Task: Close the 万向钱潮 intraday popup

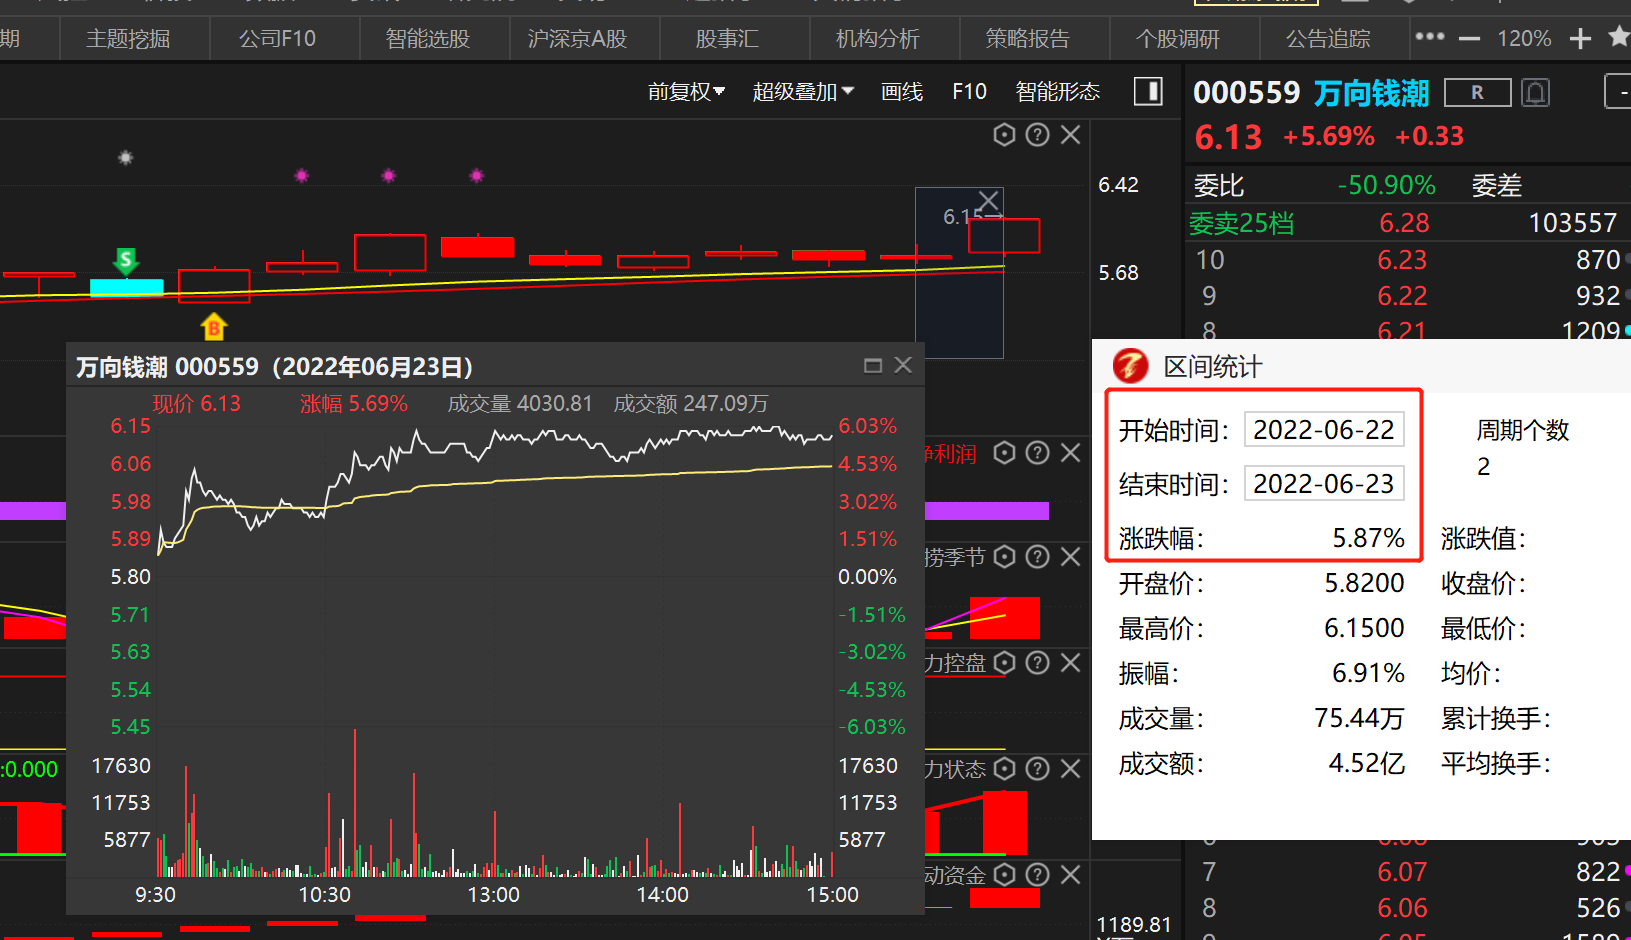Action: tap(903, 365)
